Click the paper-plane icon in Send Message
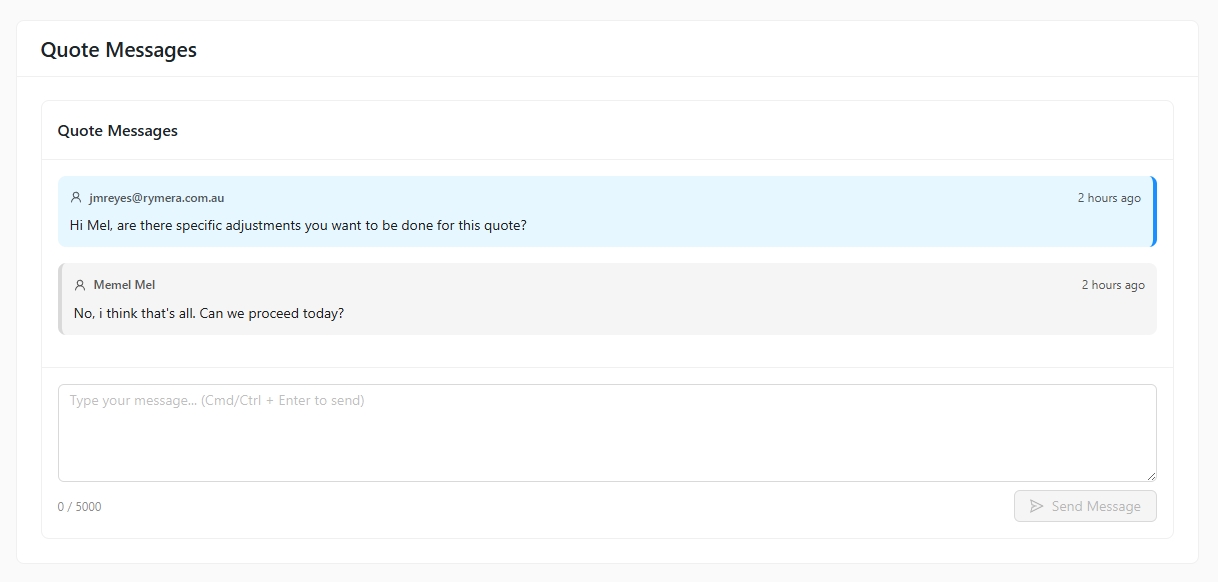This screenshot has width=1218, height=582. tap(1037, 506)
